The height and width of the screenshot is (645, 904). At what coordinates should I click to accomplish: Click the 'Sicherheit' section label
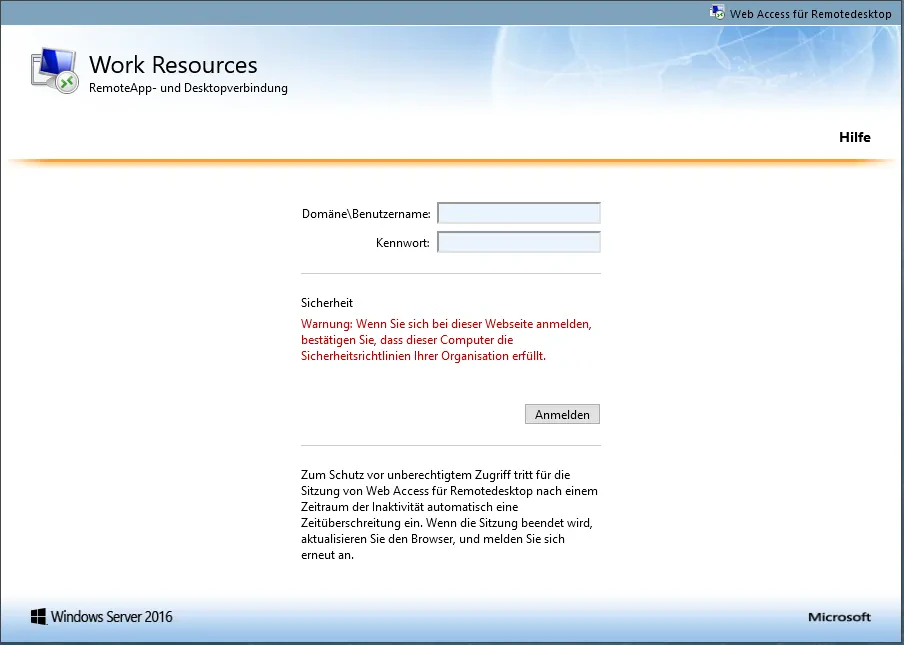[x=327, y=303]
